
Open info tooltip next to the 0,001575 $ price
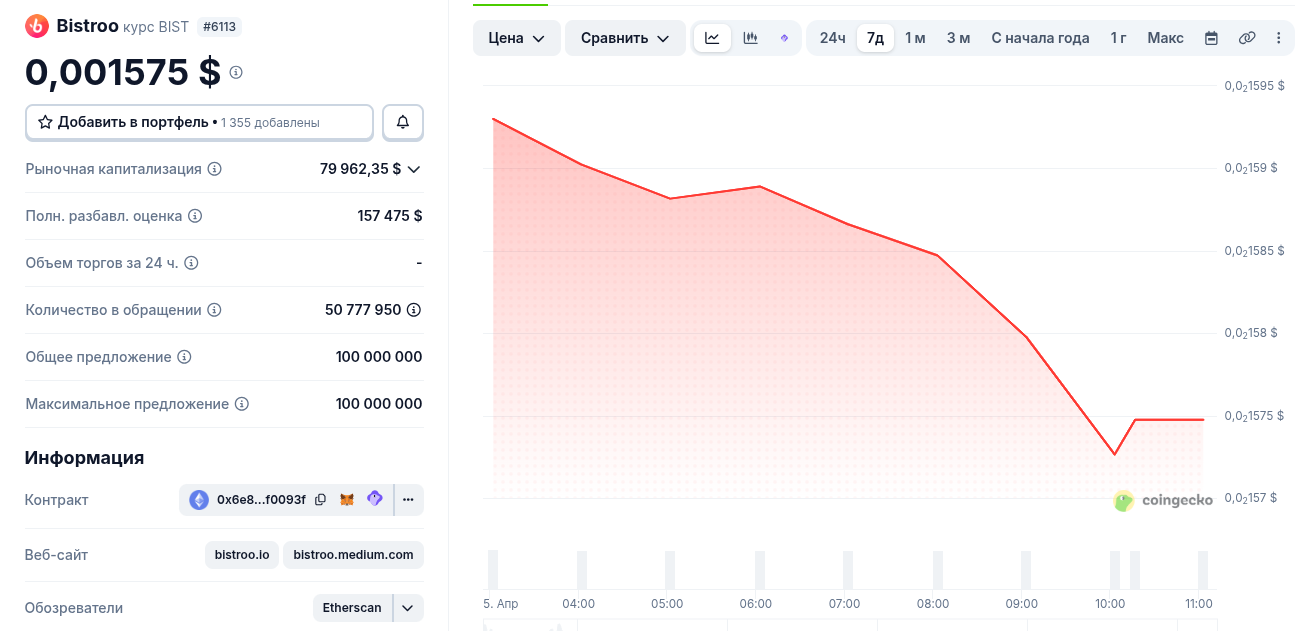pyautogui.click(x=236, y=73)
